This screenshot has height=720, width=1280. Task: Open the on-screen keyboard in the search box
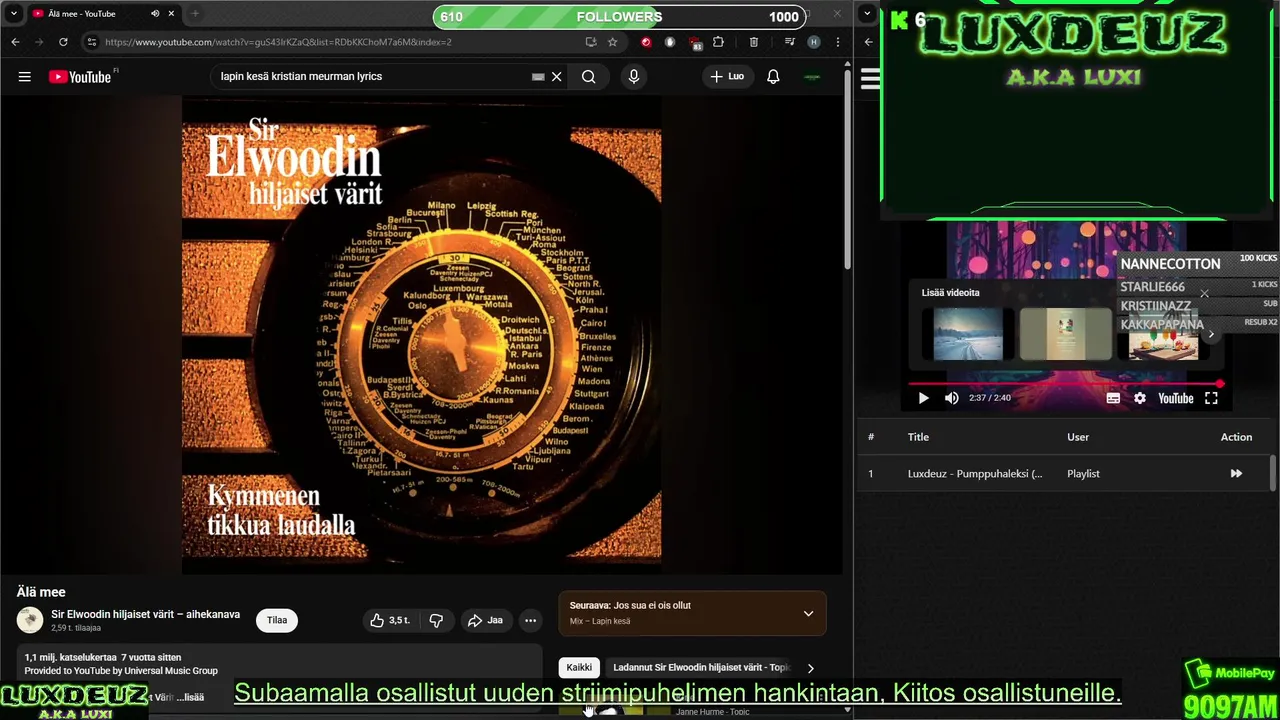click(538, 77)
